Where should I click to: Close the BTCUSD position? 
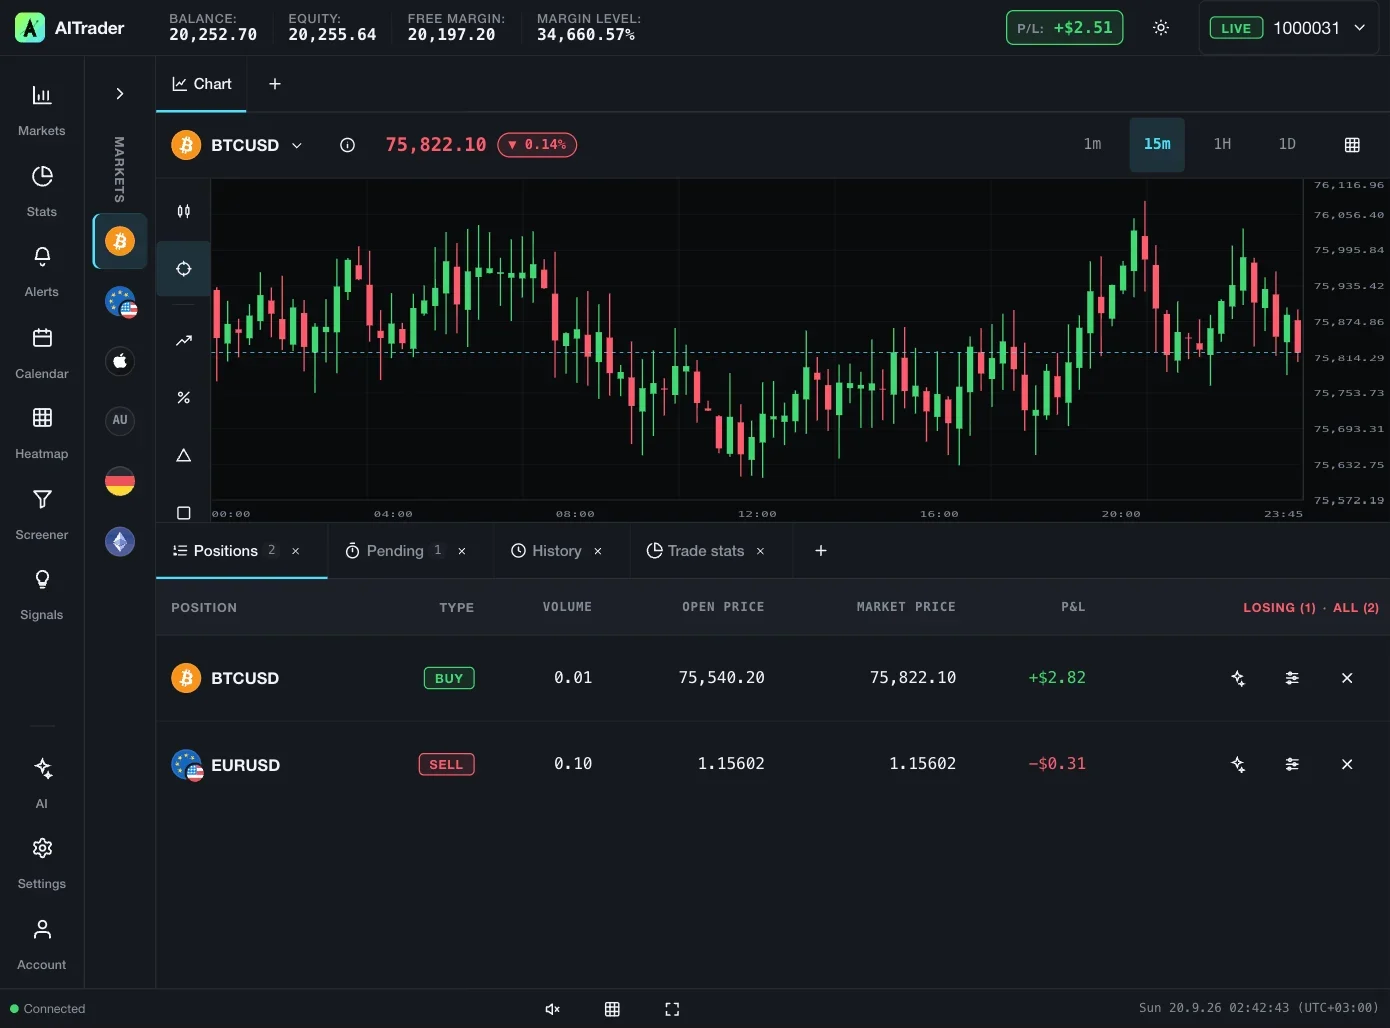tap(1347, 678)
